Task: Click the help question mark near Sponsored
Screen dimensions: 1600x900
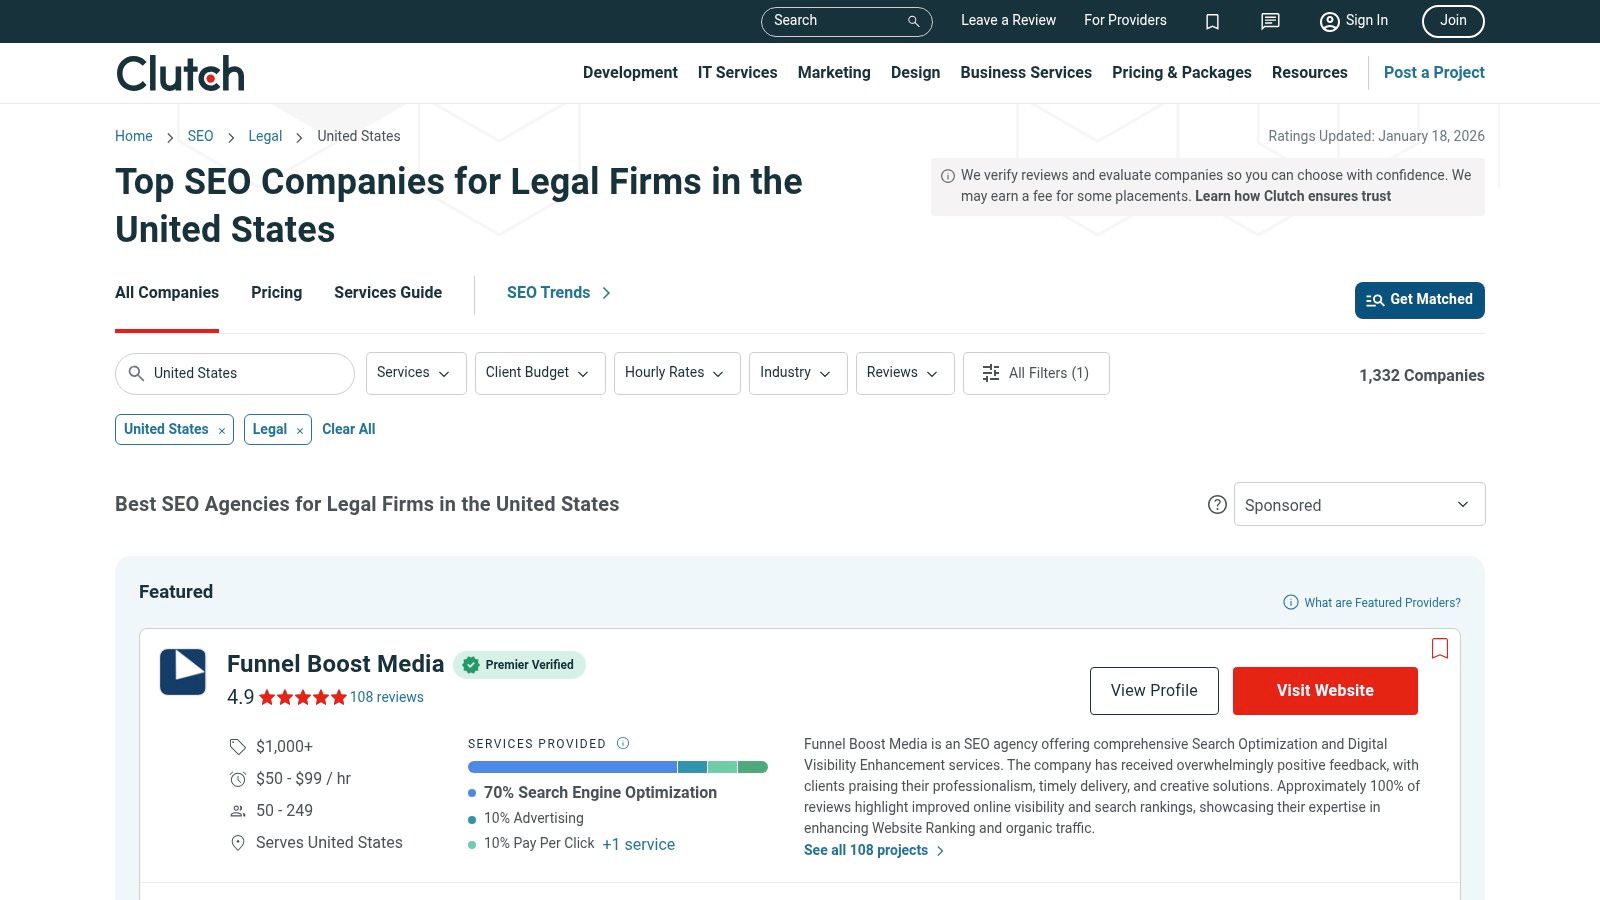Action: coord(1217,505)
